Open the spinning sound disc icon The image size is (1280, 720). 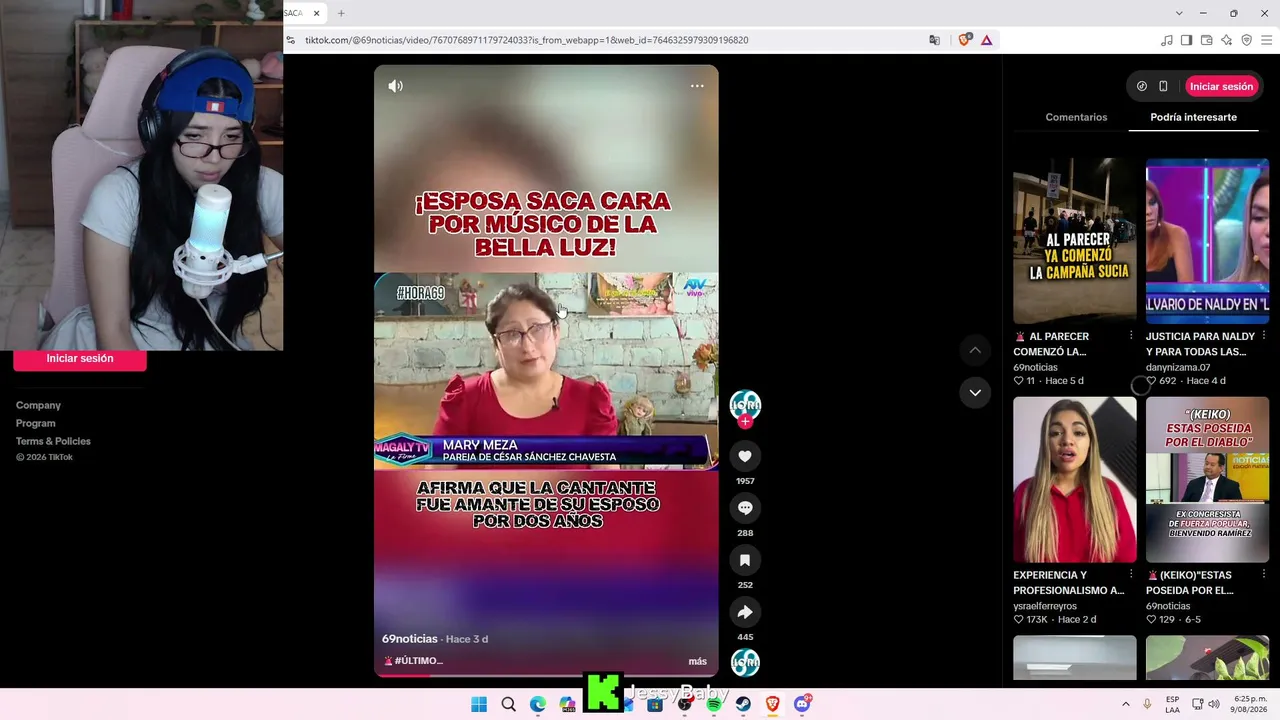coord(745,663)
